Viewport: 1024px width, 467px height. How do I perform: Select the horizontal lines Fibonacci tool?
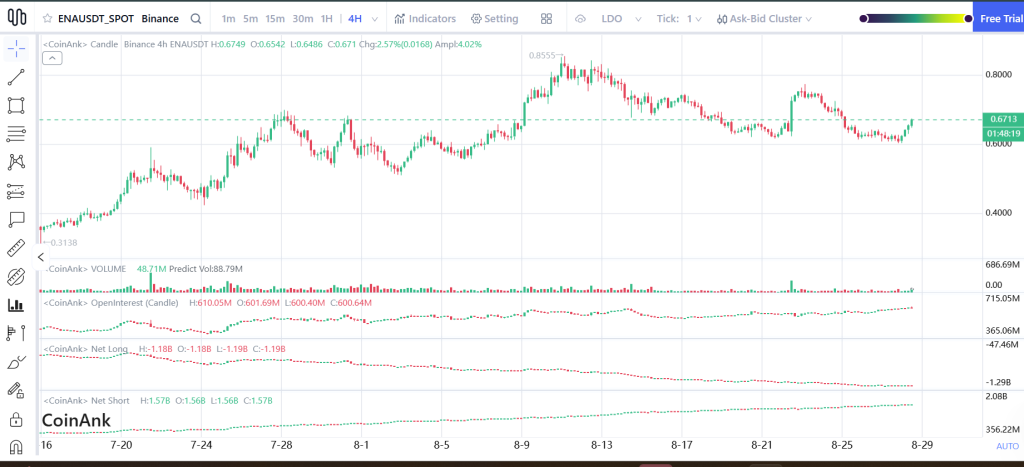point(16,134)
